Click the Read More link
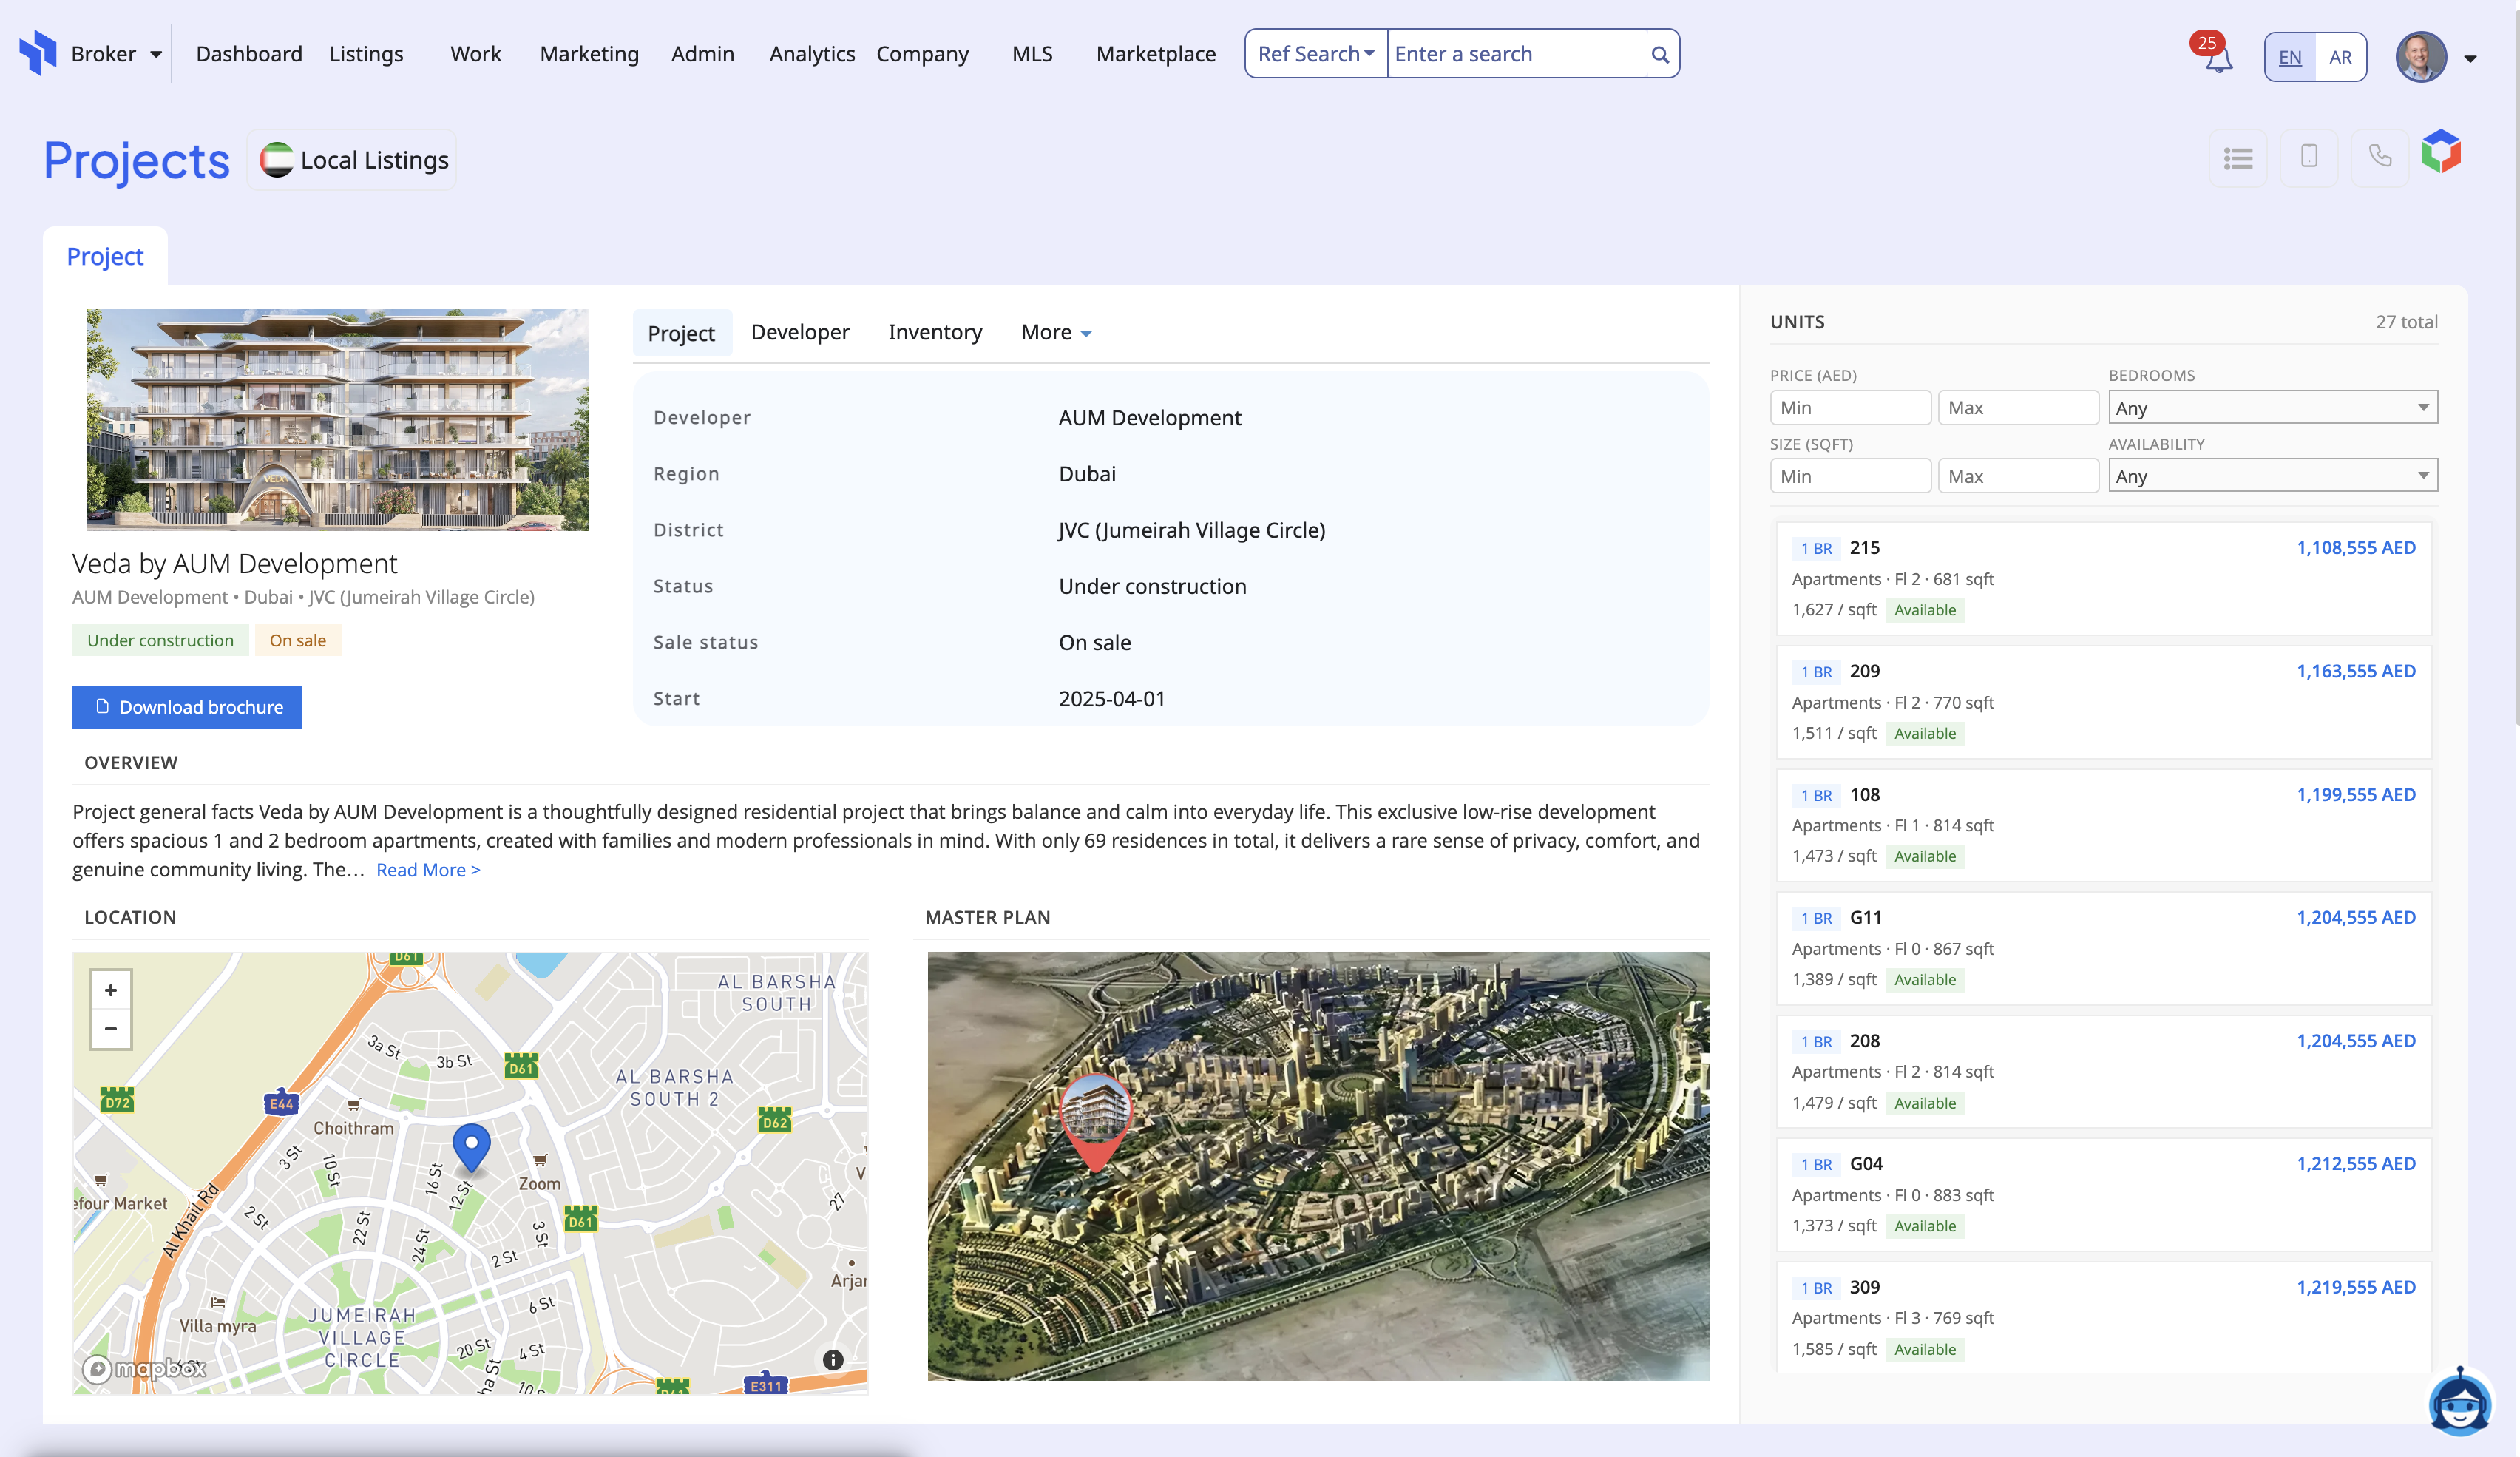The height and width of the screenshot is (1457, 2520). pos(428,870)
